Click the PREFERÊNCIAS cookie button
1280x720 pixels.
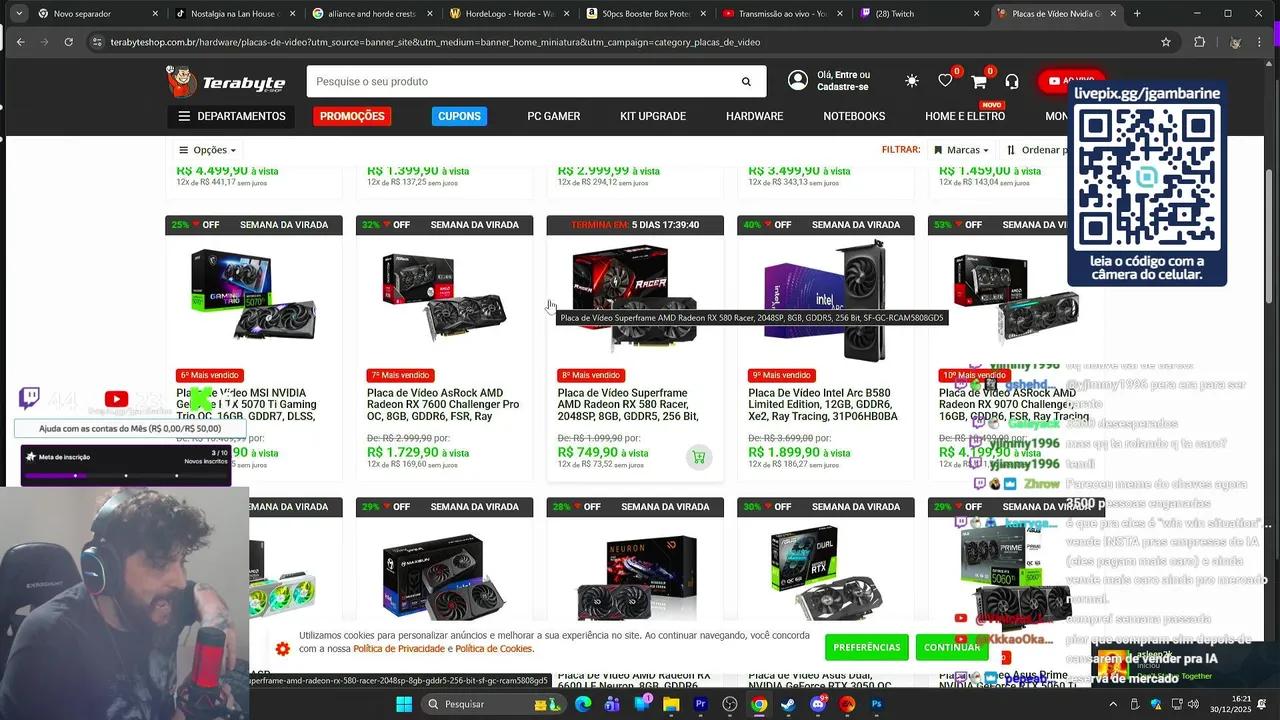tap(867, 647)
